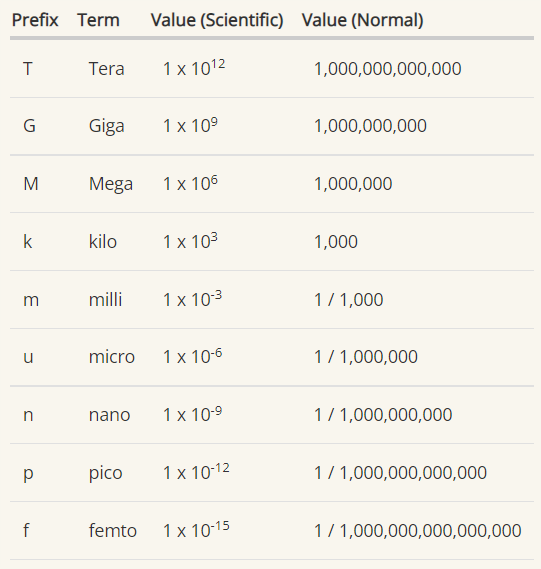Click the Giga term cell

coord(107,126)
